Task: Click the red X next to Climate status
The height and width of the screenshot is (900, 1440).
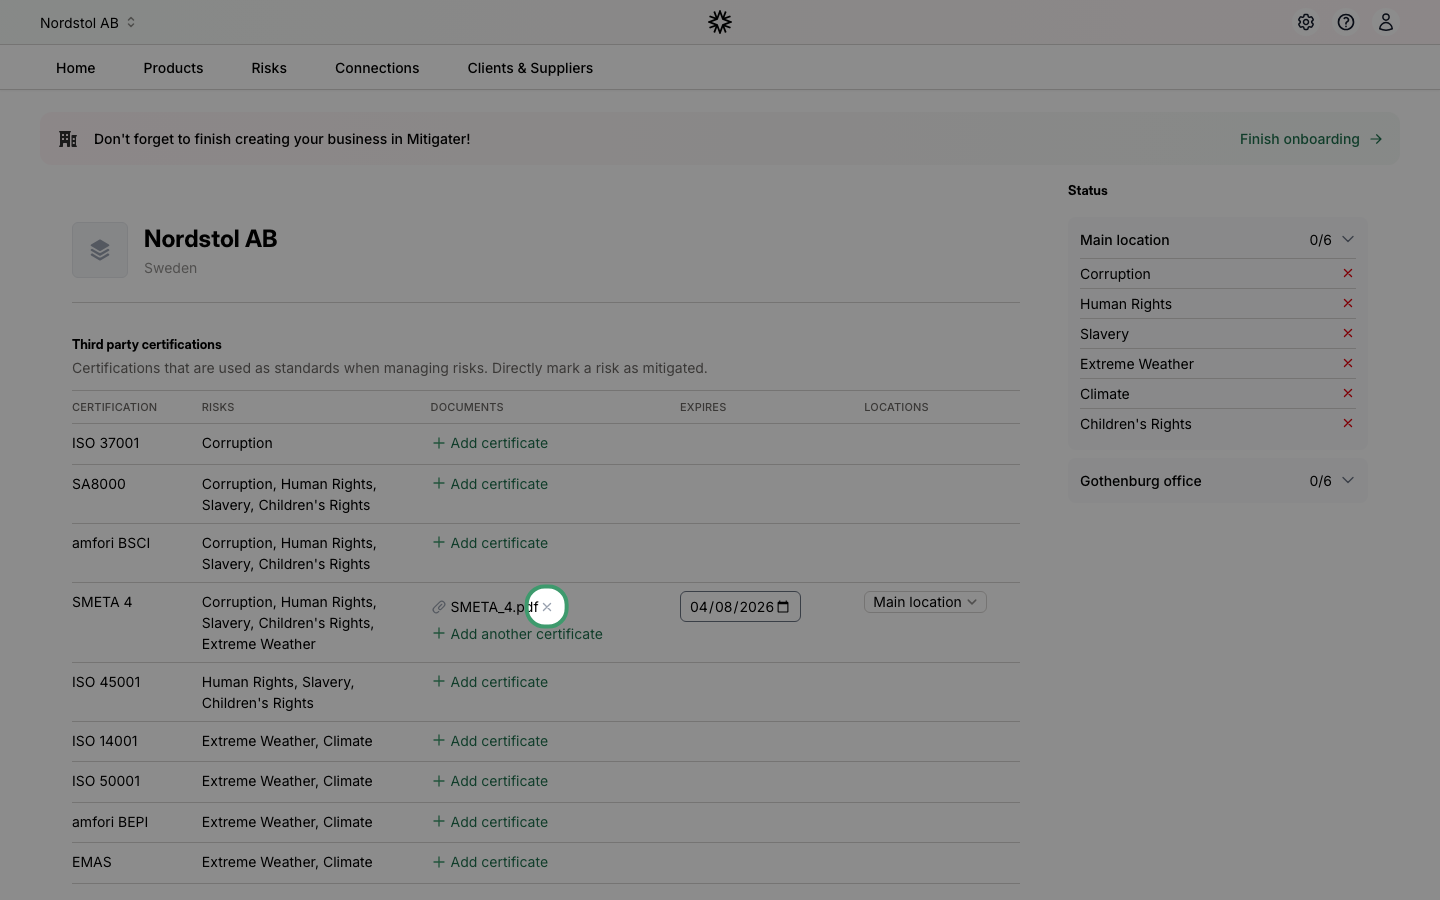Action: pos(1348,393)
